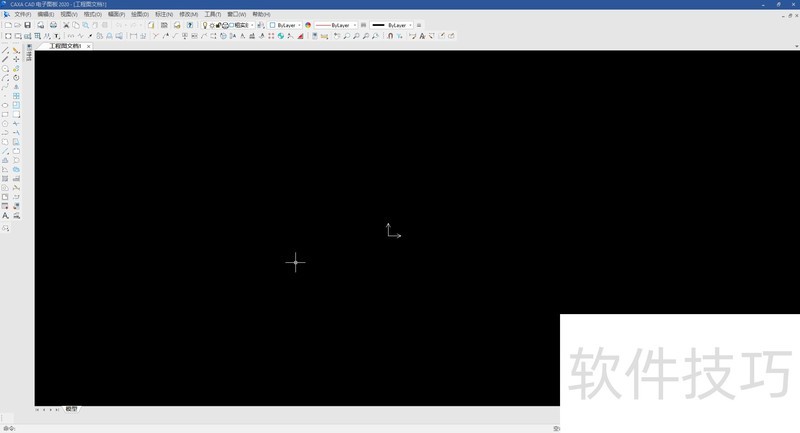Click the layer light bulb icon

point(205,25)
